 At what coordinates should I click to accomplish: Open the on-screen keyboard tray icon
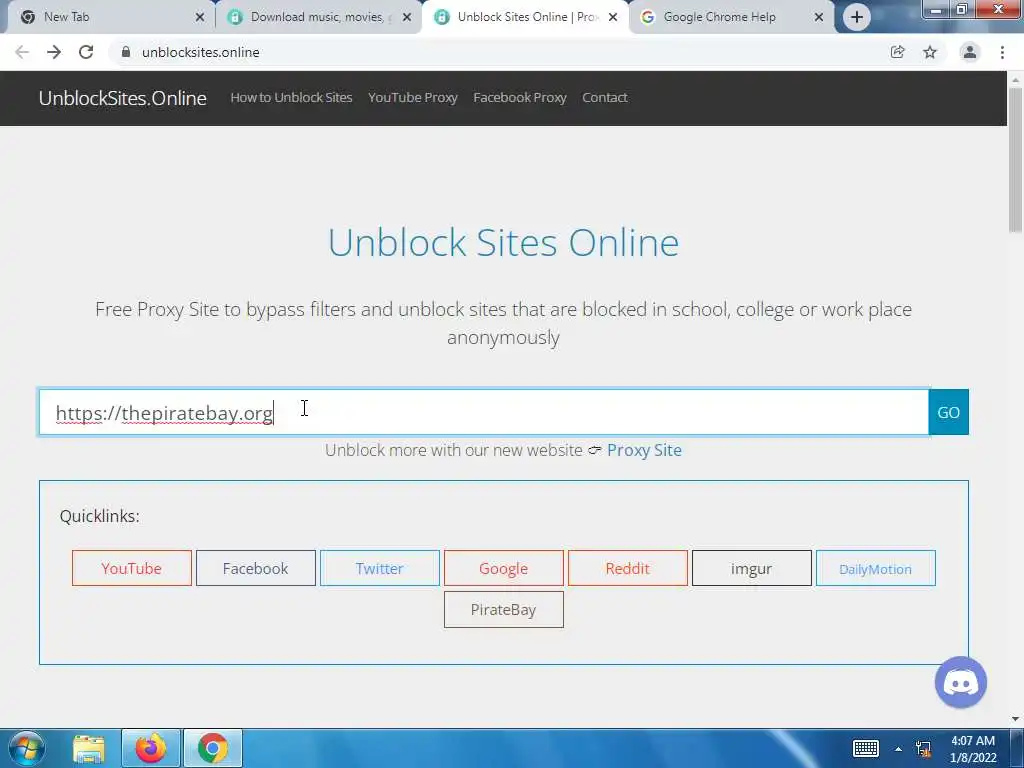(866, 748)
